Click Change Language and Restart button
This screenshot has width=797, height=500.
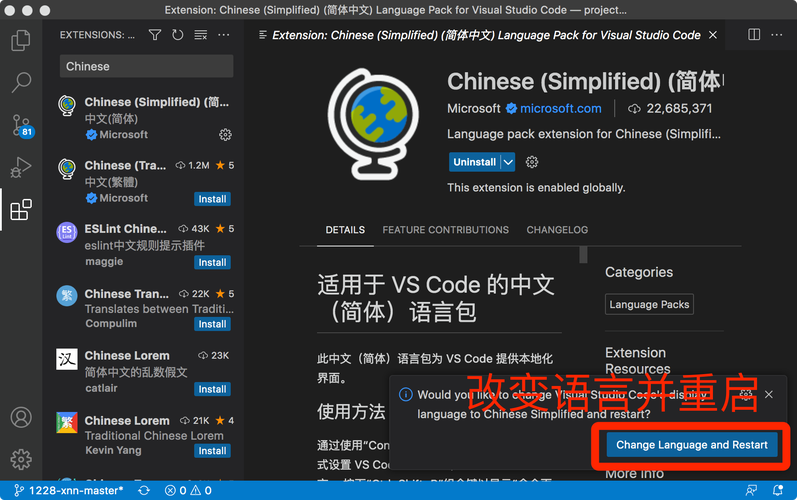692,445
